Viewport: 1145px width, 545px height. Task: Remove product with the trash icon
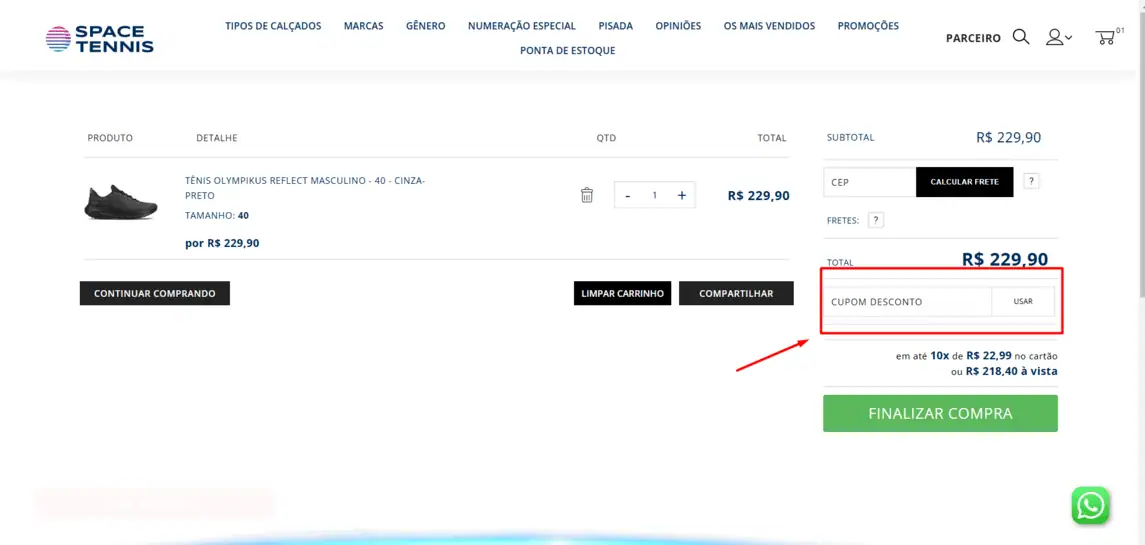586,195
